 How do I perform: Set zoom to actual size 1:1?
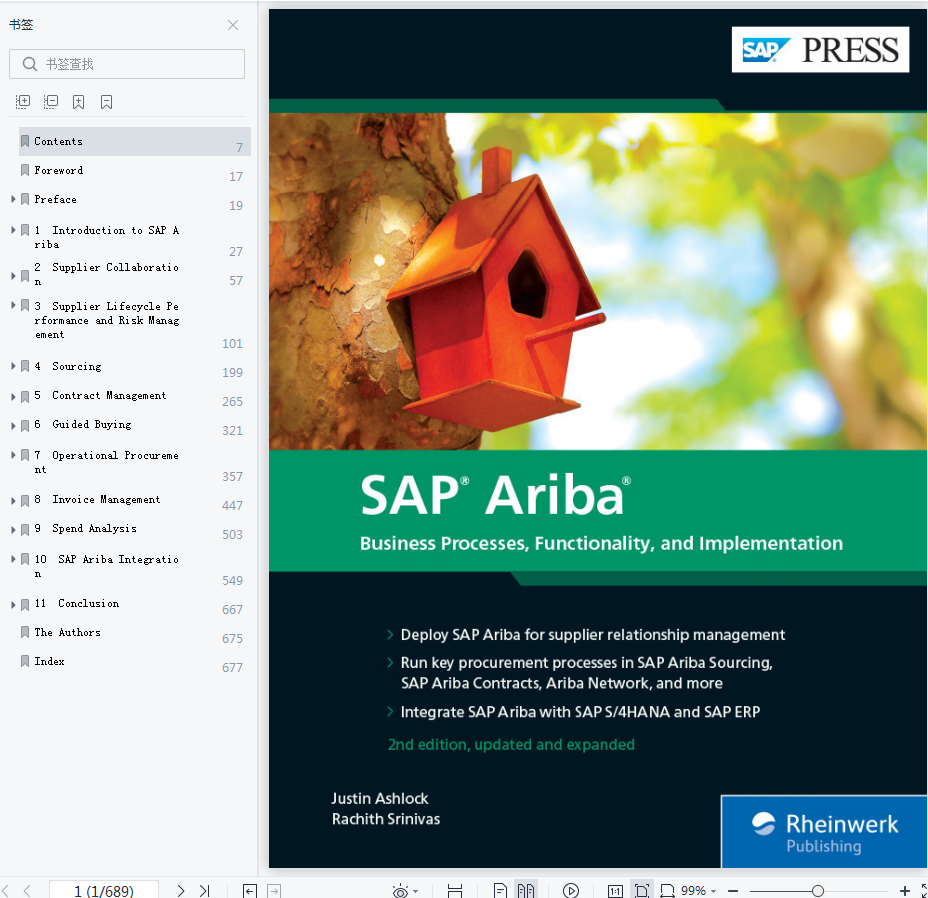pos(616,890)
